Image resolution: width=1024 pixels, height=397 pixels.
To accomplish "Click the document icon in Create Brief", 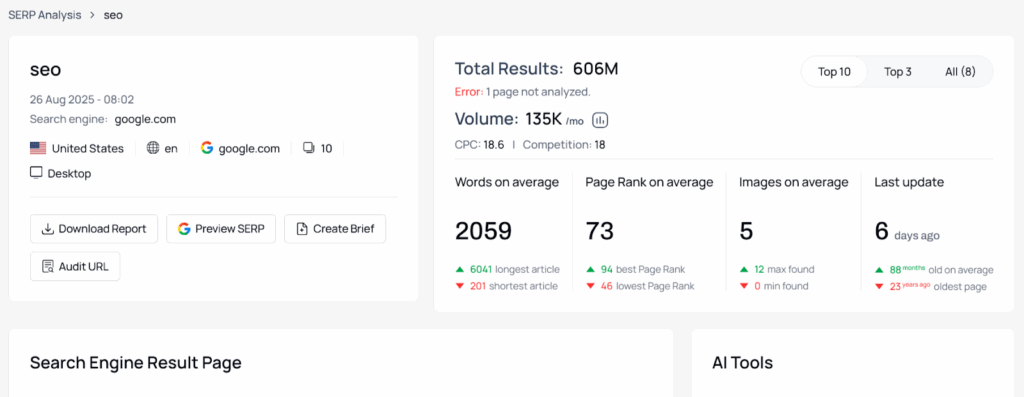I will click(302, 229).
